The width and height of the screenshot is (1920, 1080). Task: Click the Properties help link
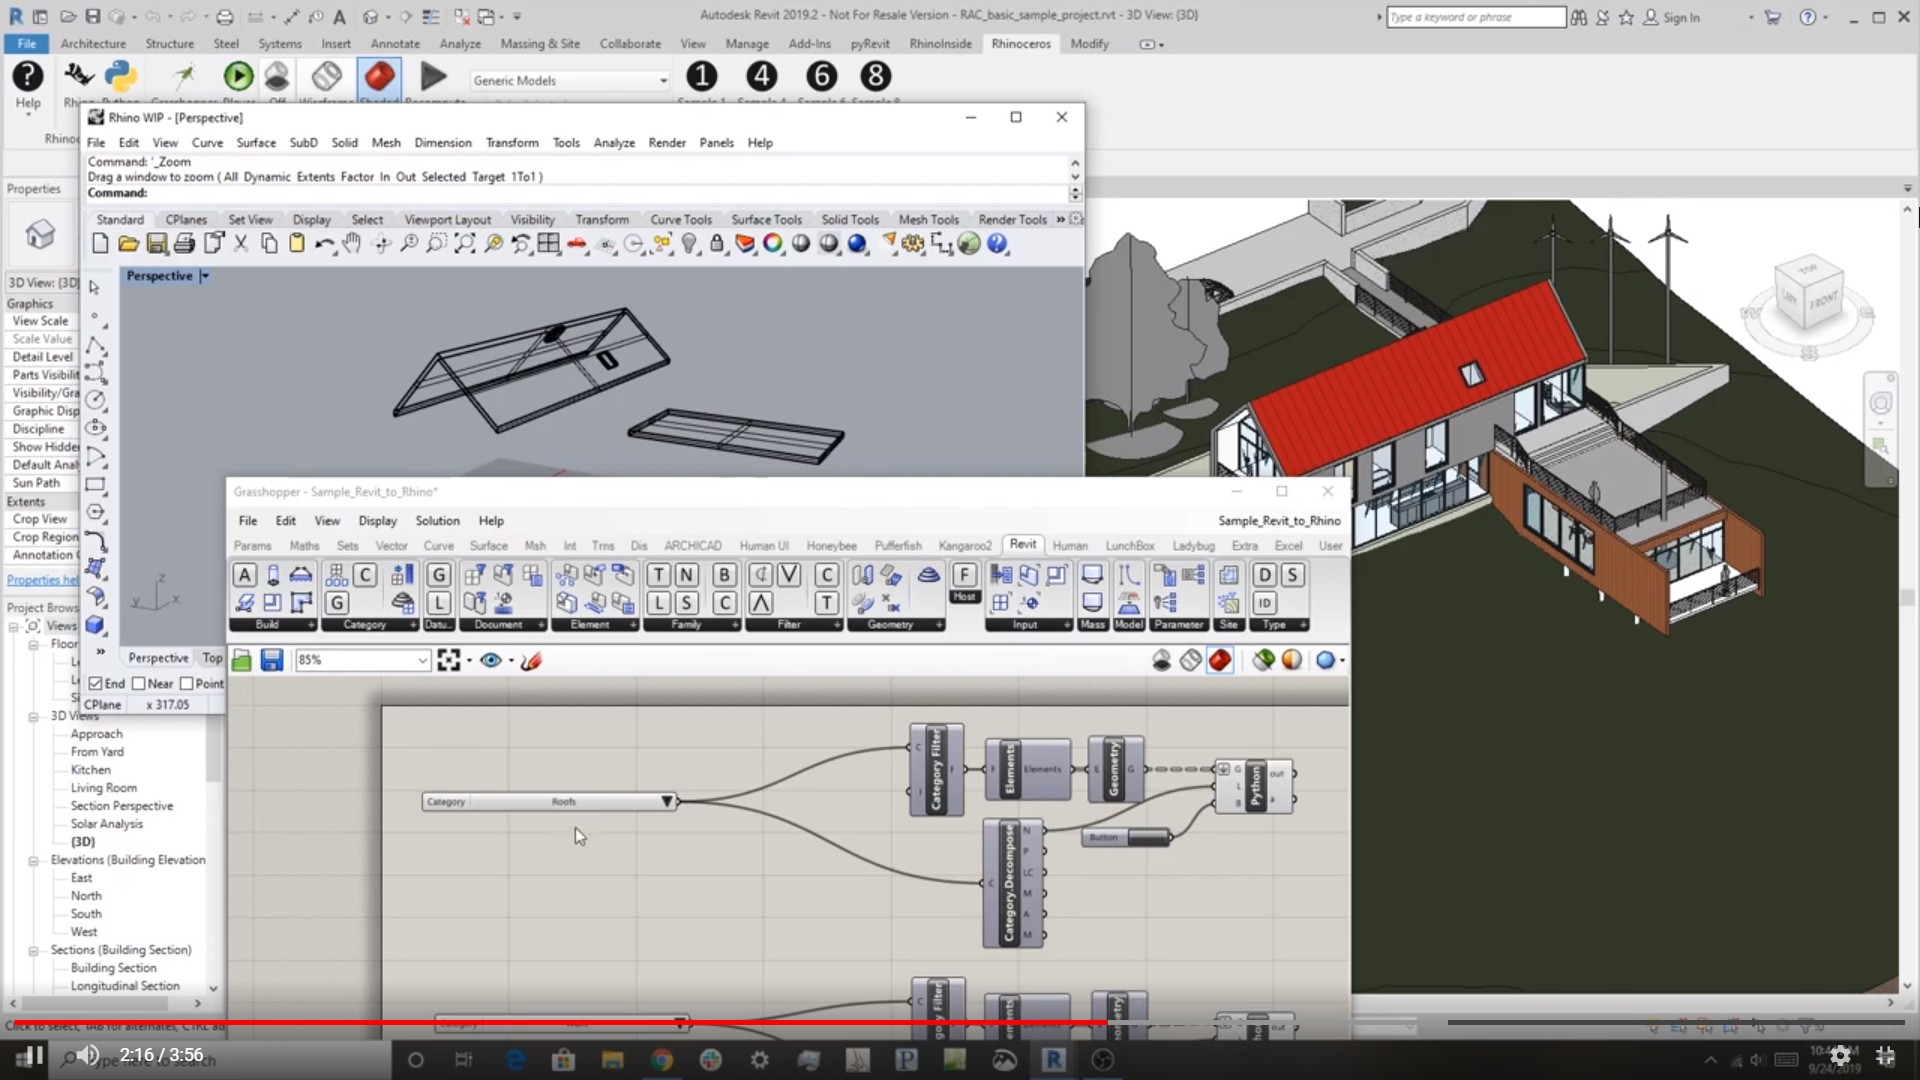click(x=42, y=580)
